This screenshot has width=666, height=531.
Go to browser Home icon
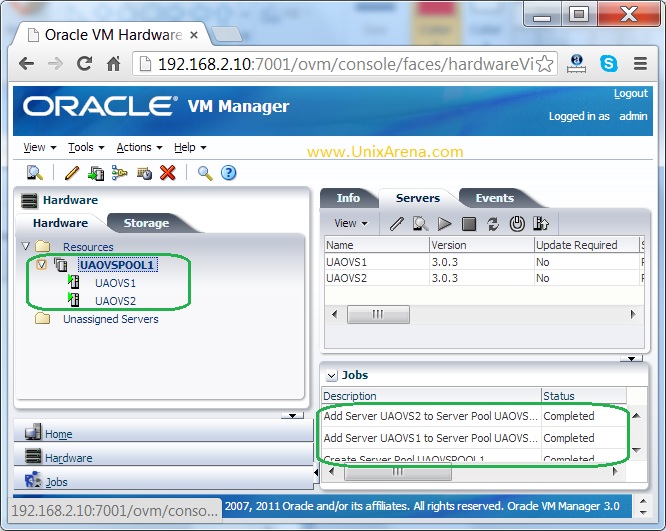[113, 64]
